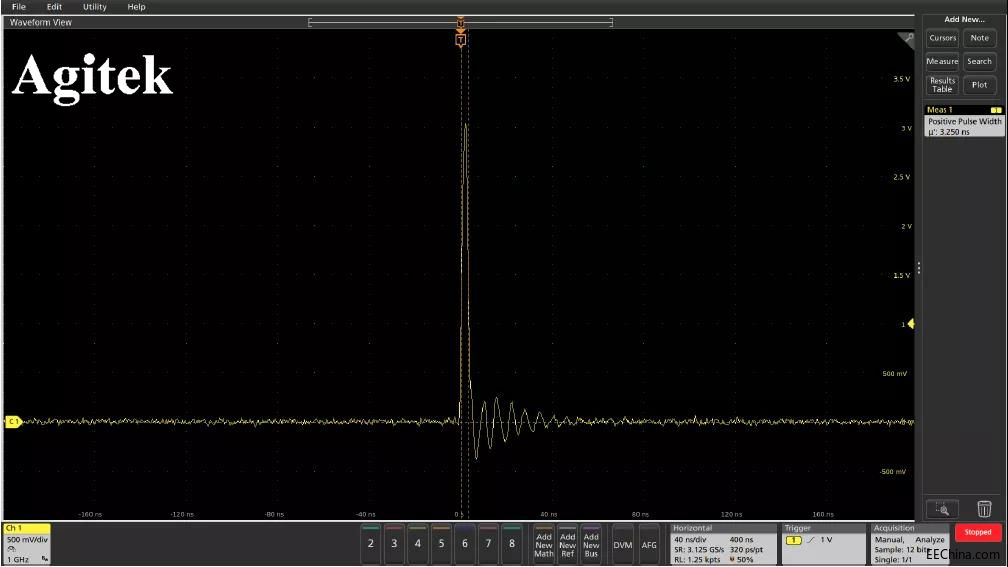Open the Acquisition settings badge
The height and width of the screenshot is (567, 1008).
909,544
